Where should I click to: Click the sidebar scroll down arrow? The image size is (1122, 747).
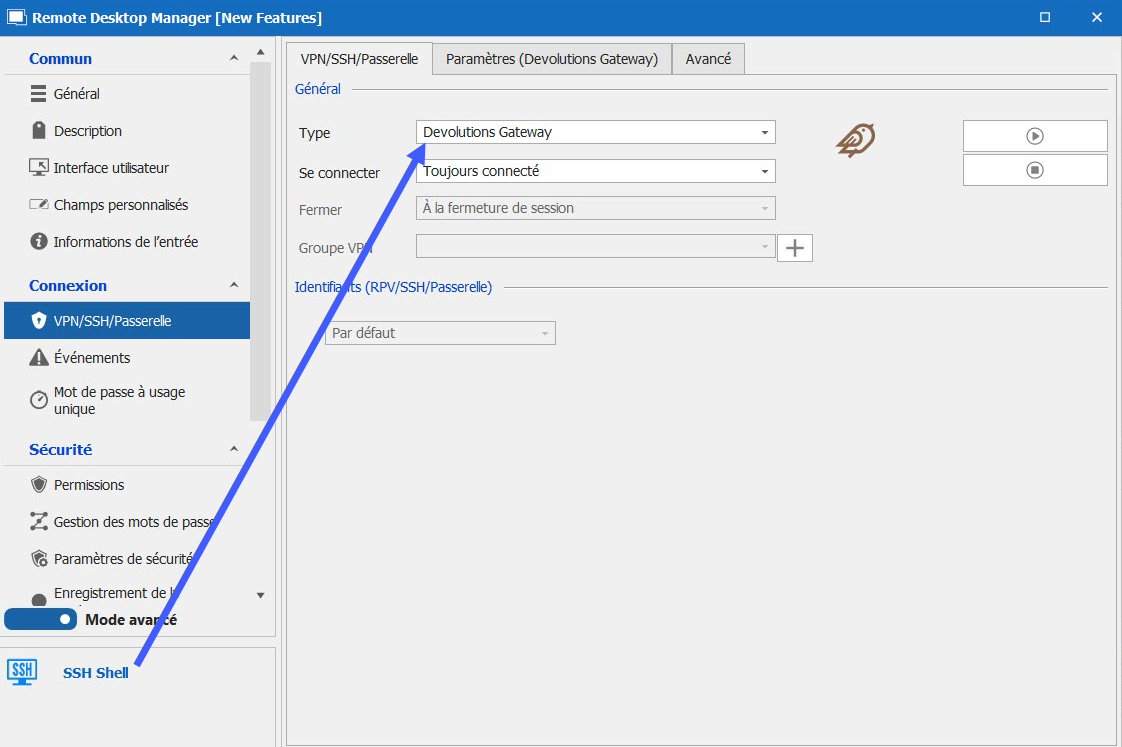pos(260,595)
